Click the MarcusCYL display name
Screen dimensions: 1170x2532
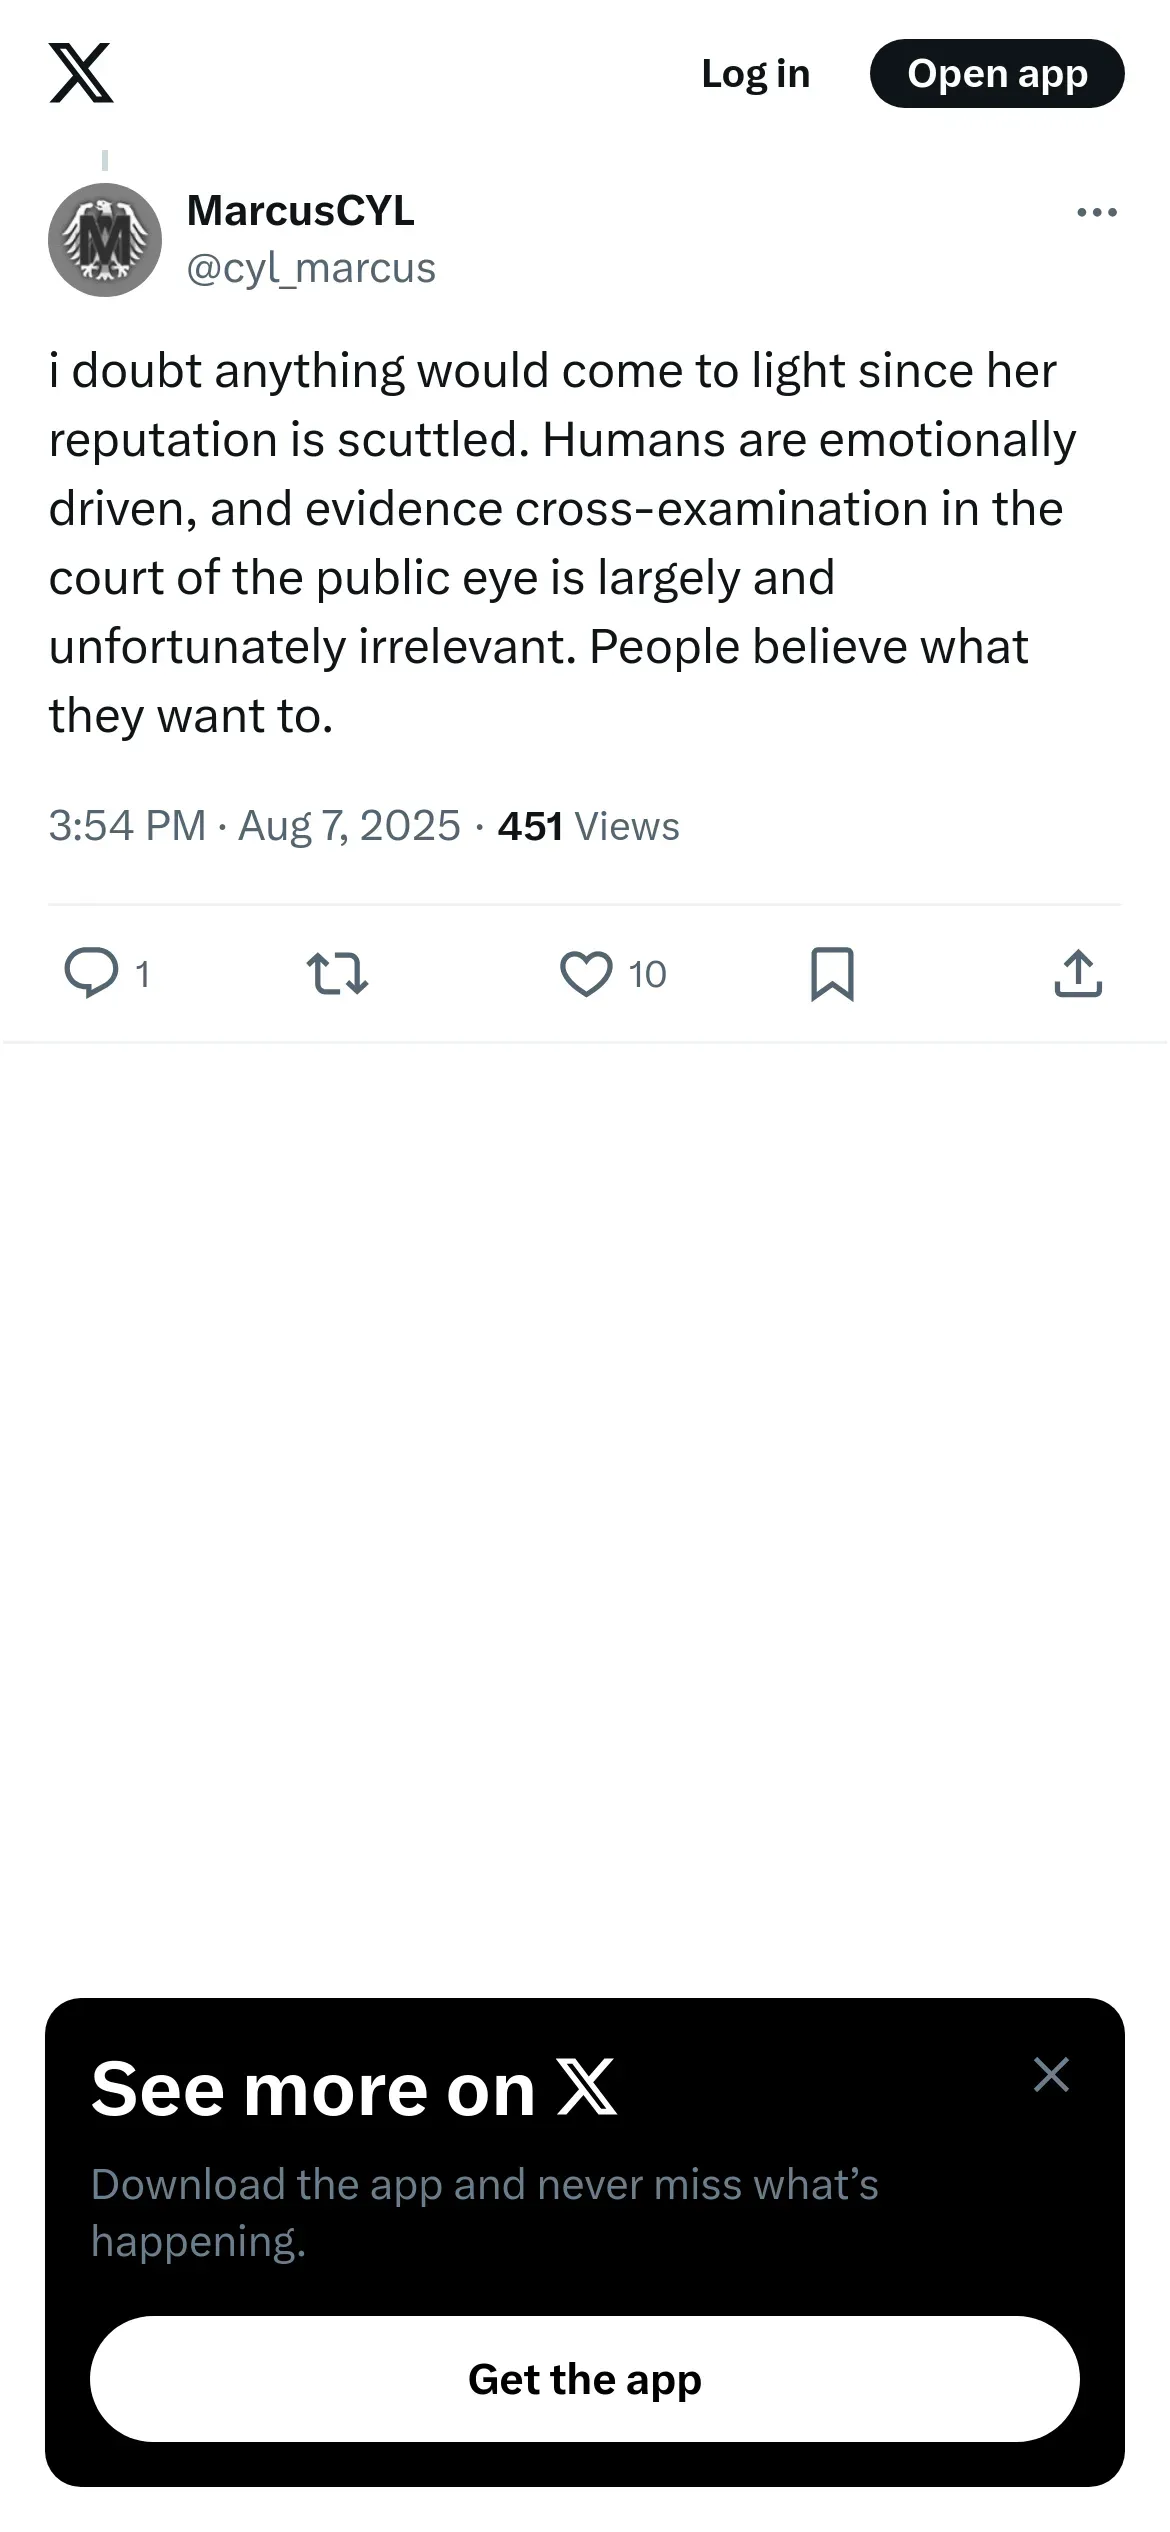300,211
